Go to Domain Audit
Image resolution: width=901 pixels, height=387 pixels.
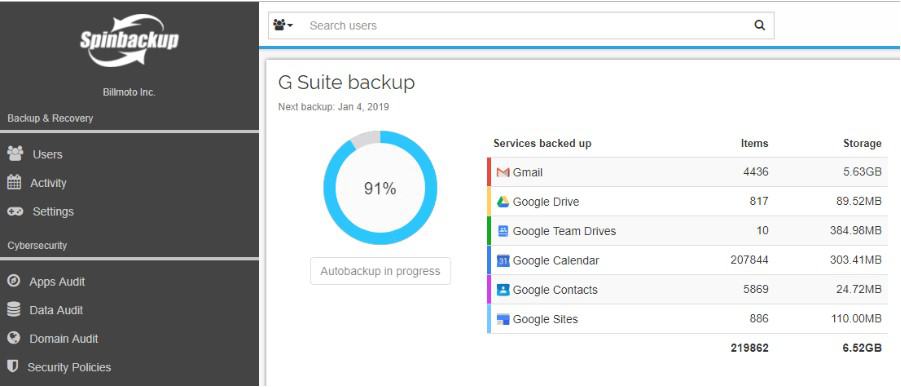tap(64, 339)
